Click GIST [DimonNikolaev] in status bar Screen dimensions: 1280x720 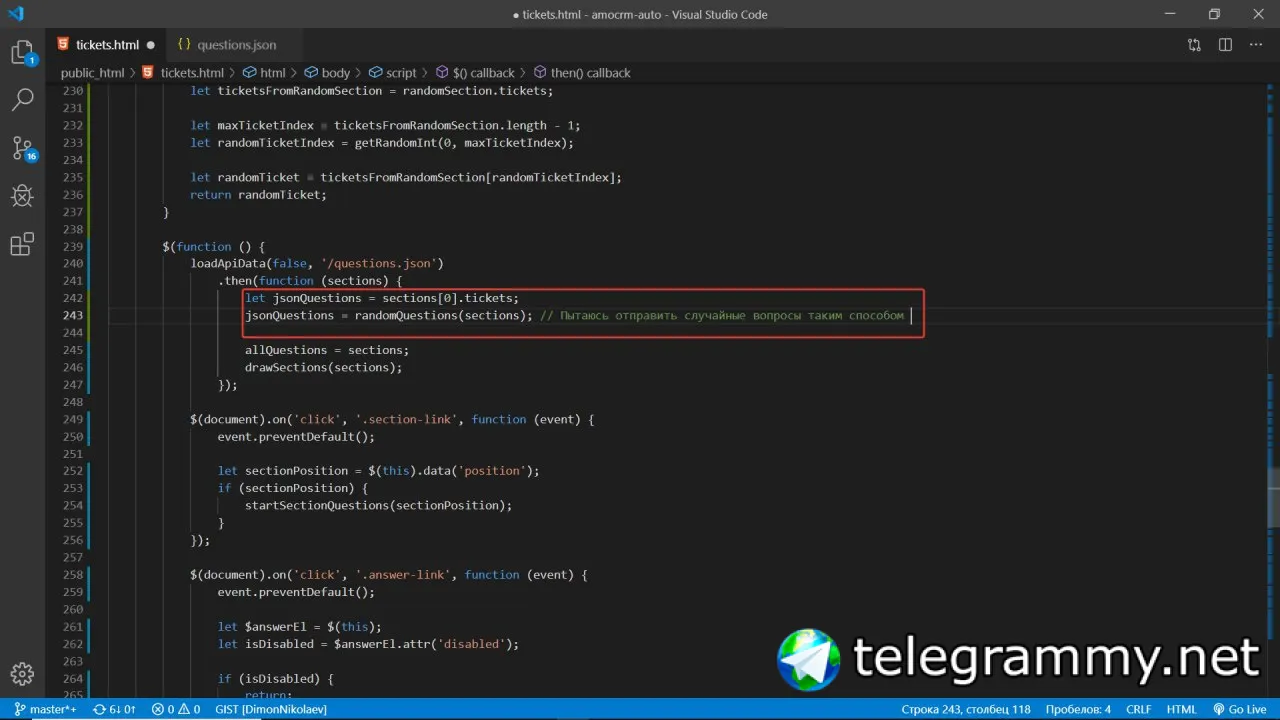click(x=270, y=709)
